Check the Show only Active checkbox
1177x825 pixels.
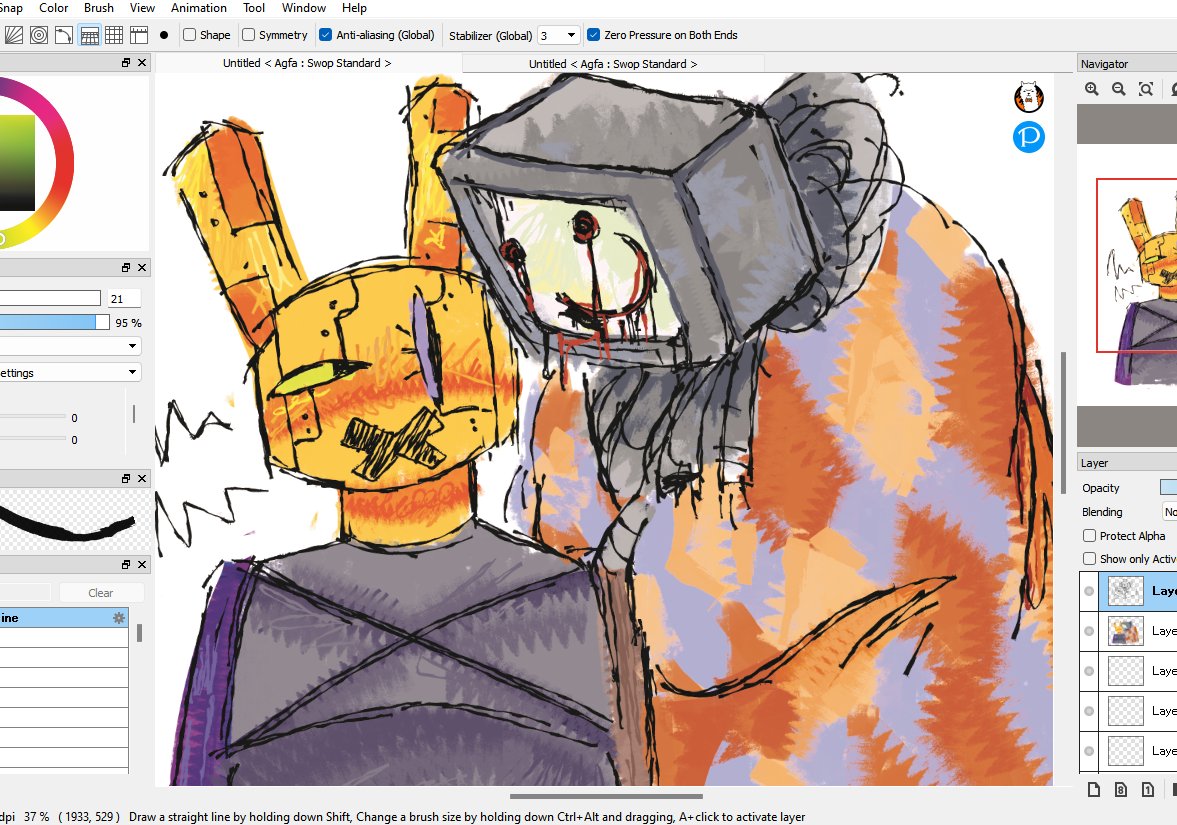[x=1089, y=559]
